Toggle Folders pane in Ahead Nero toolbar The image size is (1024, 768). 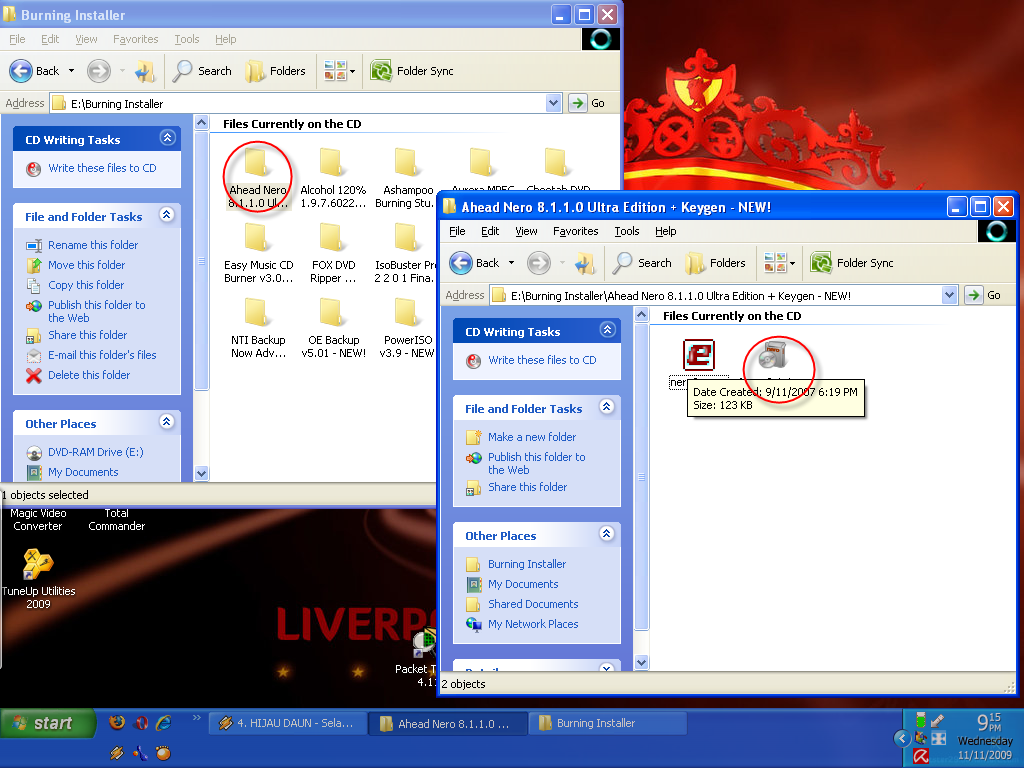[716, 263]
